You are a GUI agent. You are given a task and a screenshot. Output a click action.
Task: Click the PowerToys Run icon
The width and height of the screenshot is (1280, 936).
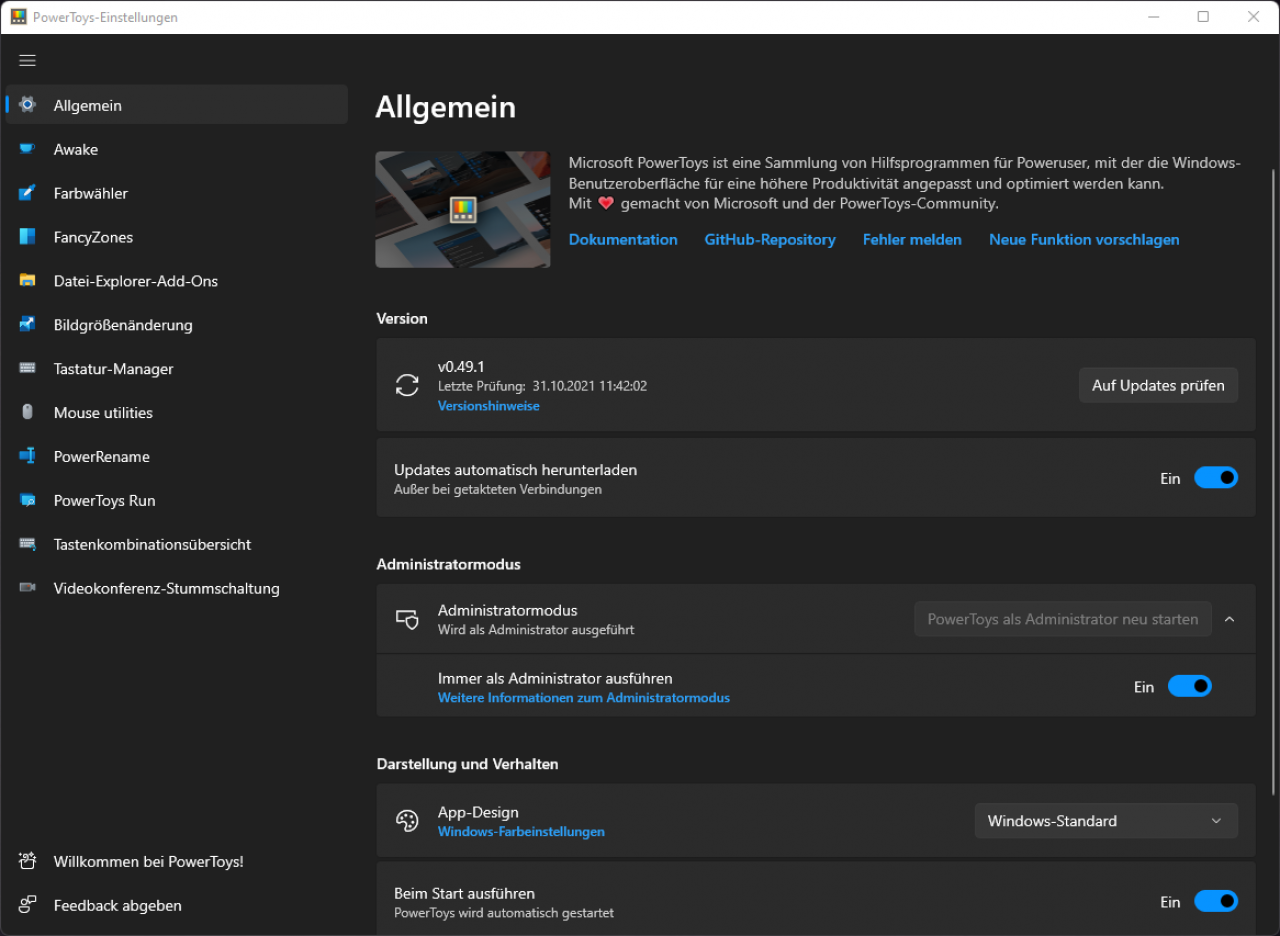coord(27,501)
